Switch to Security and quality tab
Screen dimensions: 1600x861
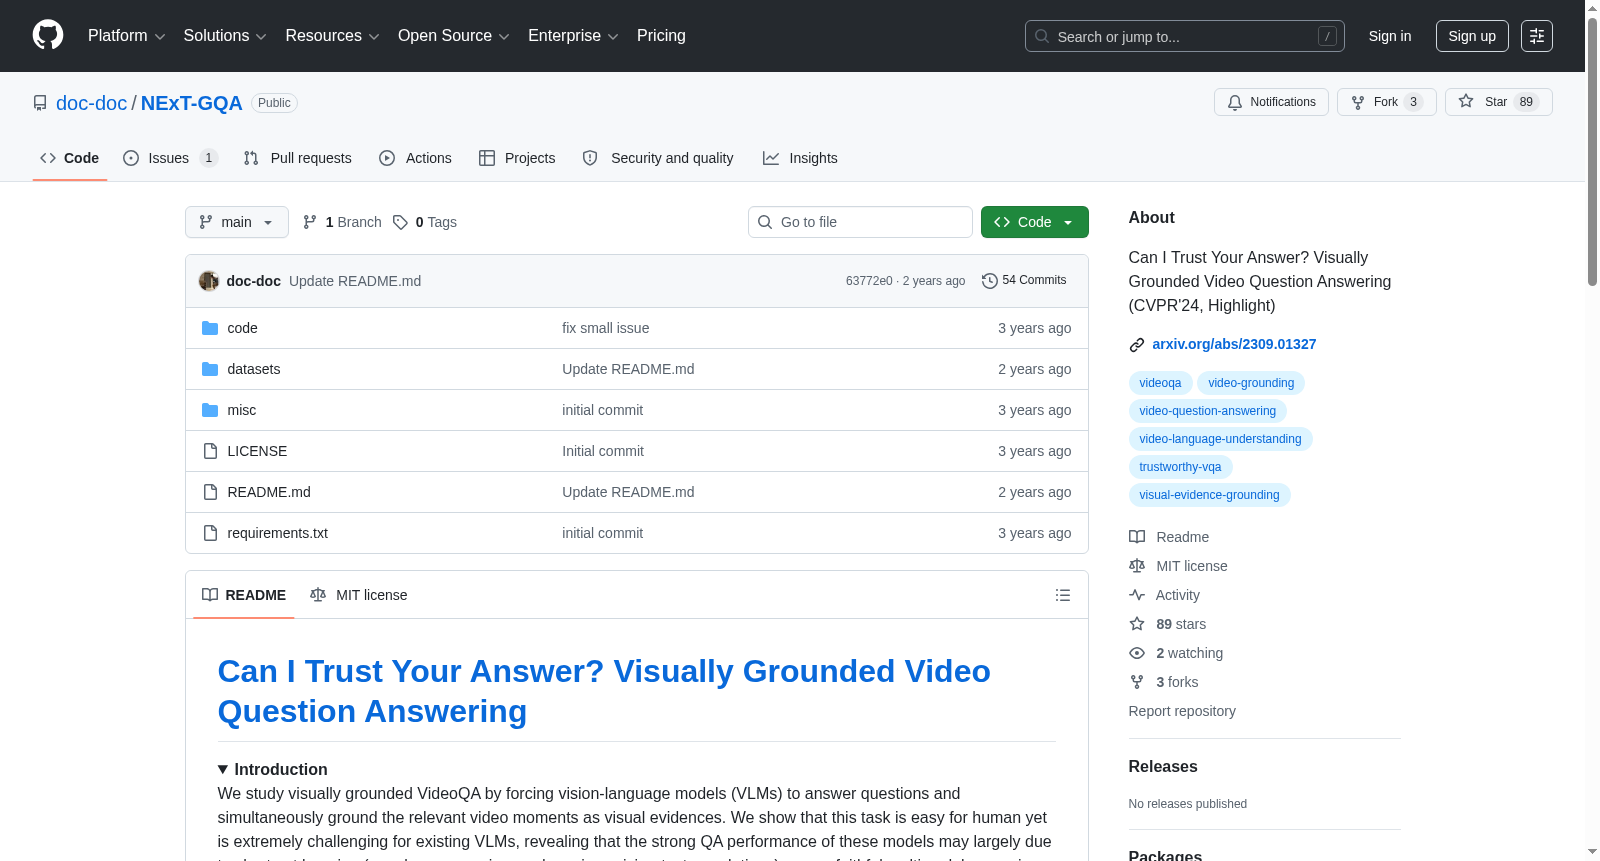658,158
